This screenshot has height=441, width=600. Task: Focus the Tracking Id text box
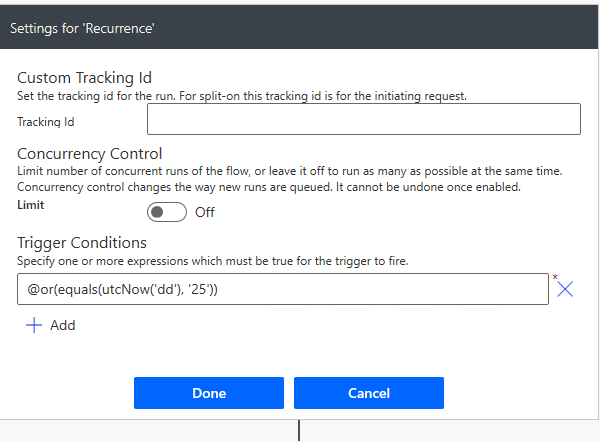[364, 119]
